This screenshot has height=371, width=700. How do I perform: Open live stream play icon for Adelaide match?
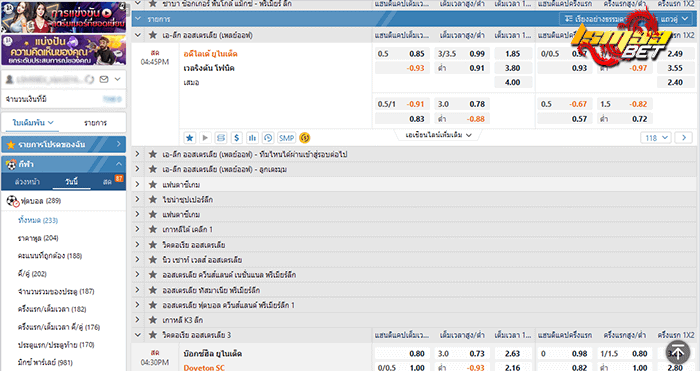205,138
